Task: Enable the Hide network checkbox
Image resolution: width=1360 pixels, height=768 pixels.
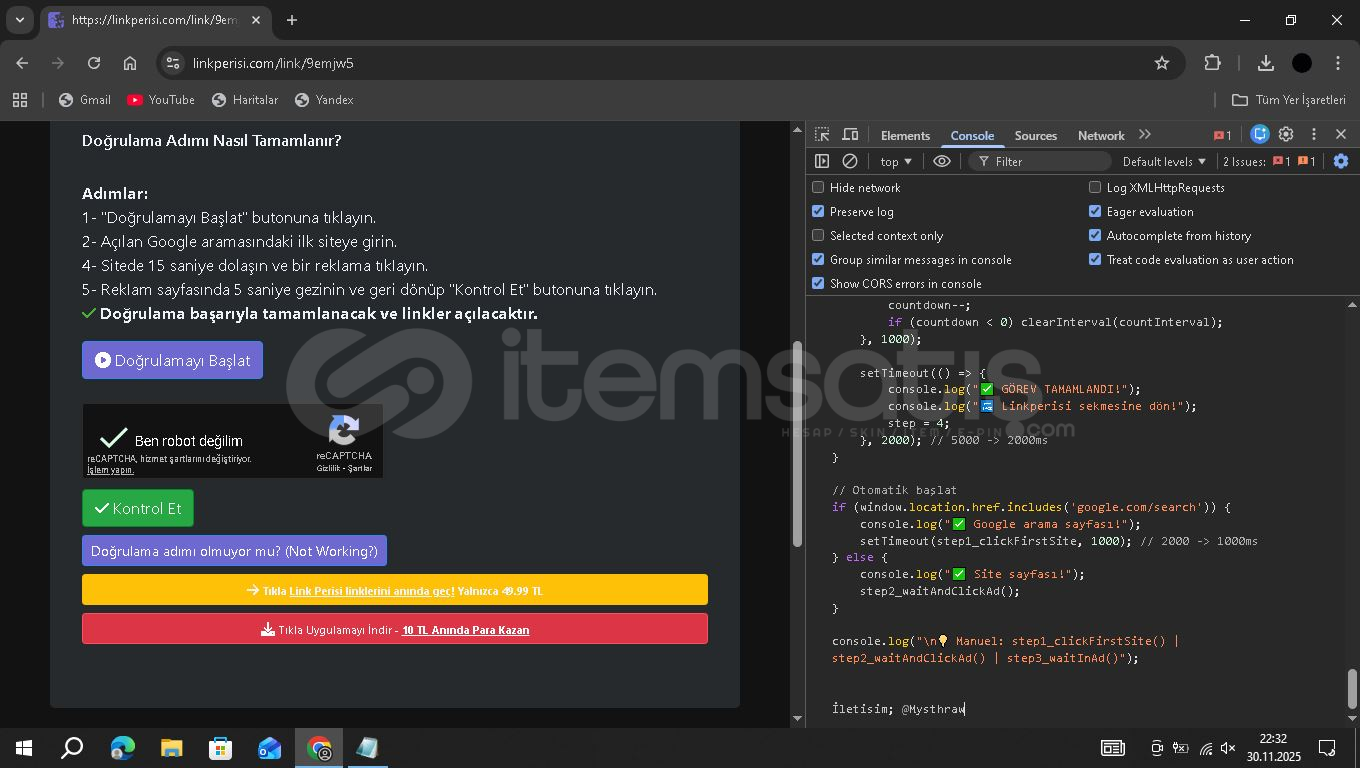Action: click(818, 188)
